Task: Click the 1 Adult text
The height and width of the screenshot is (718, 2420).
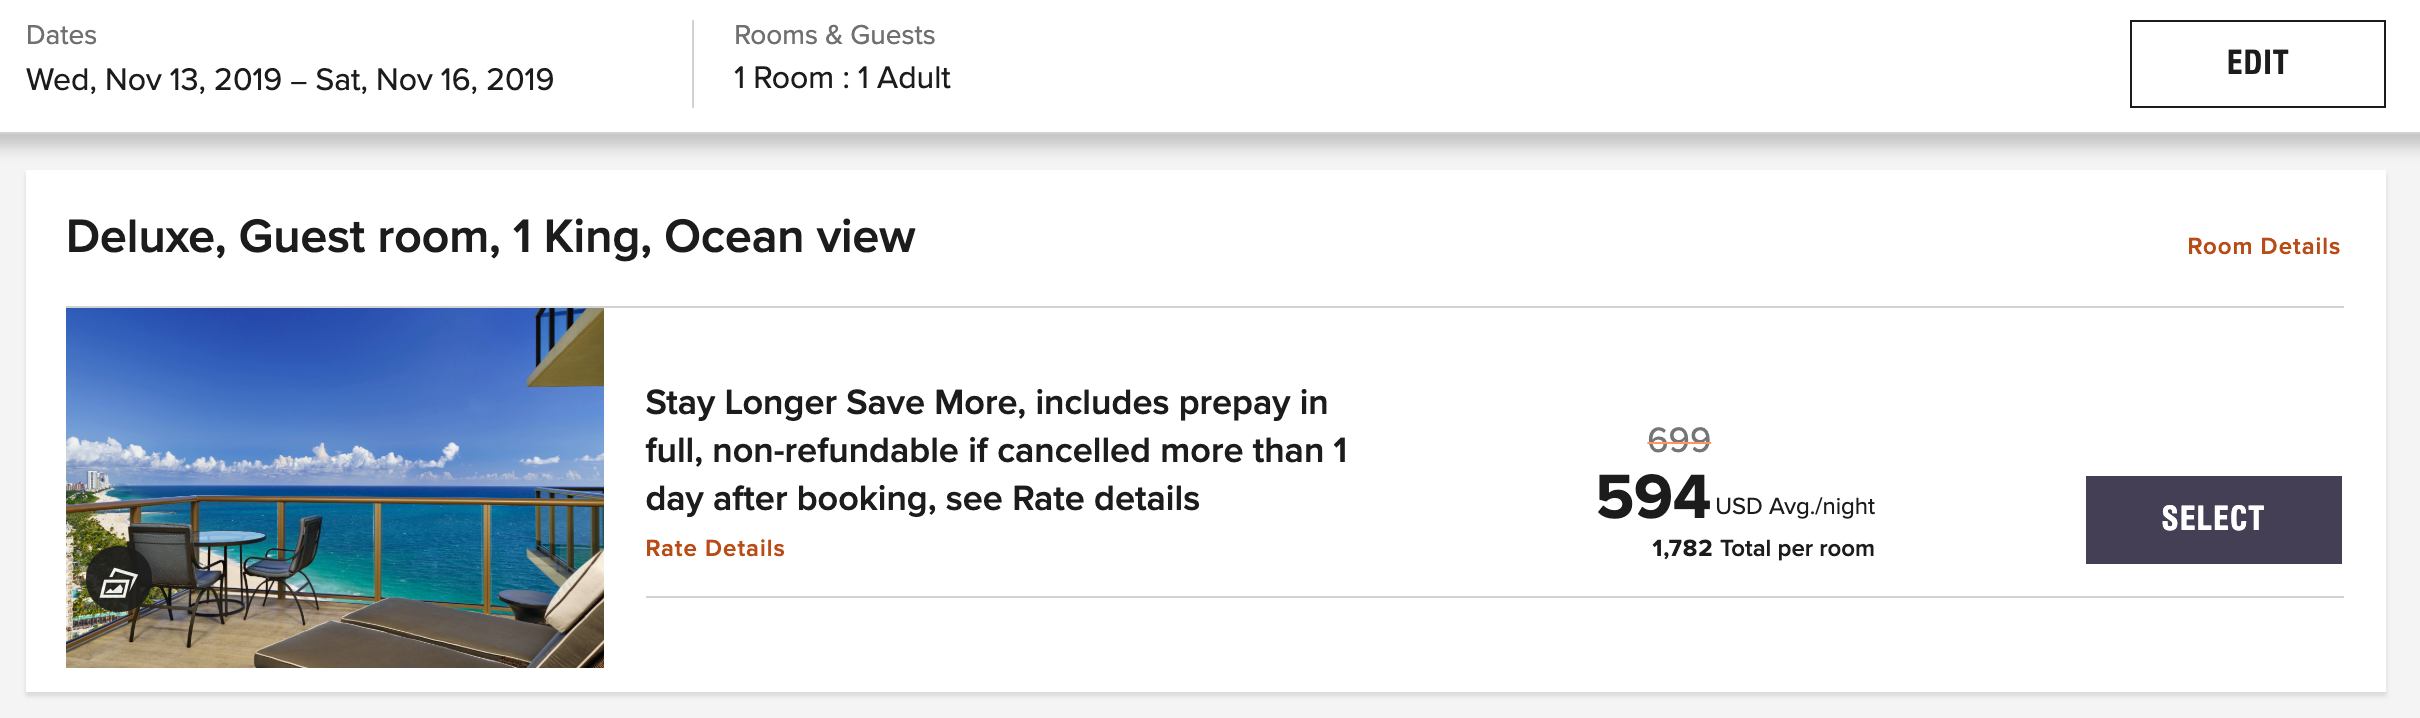Action: pos(904,78)
